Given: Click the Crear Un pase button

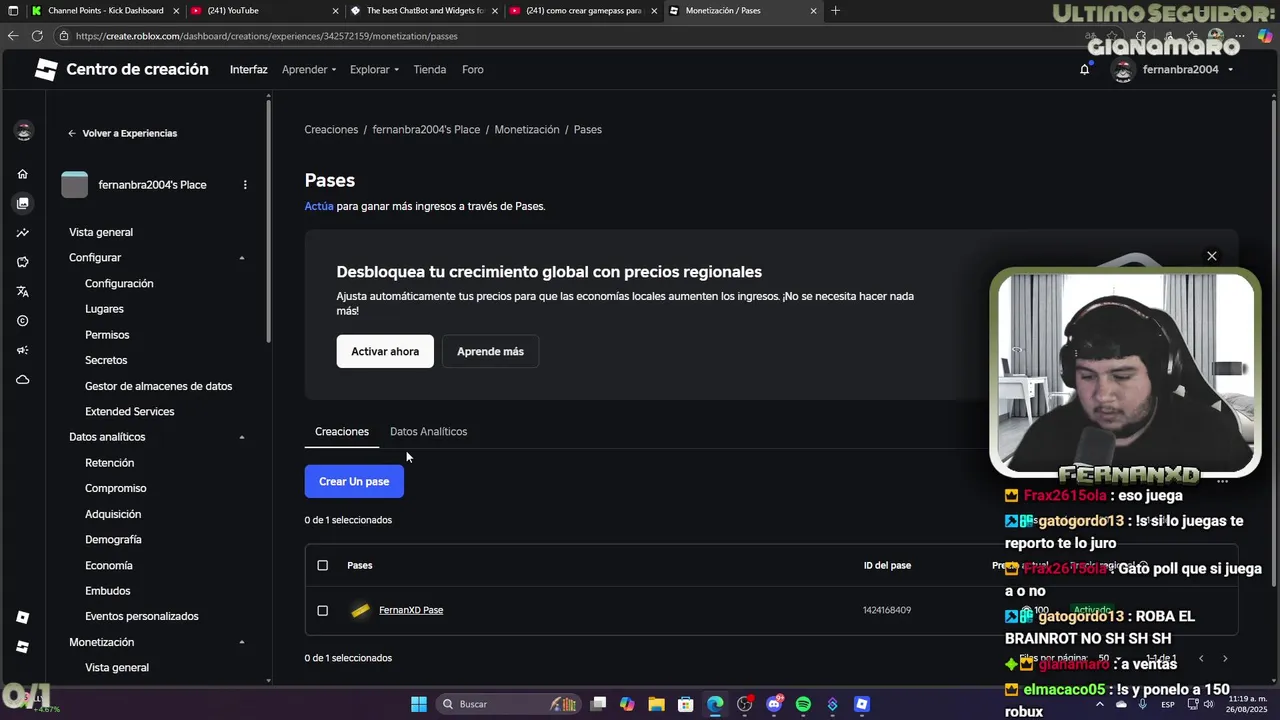Looking at the screenshot, I should point(354,482).
